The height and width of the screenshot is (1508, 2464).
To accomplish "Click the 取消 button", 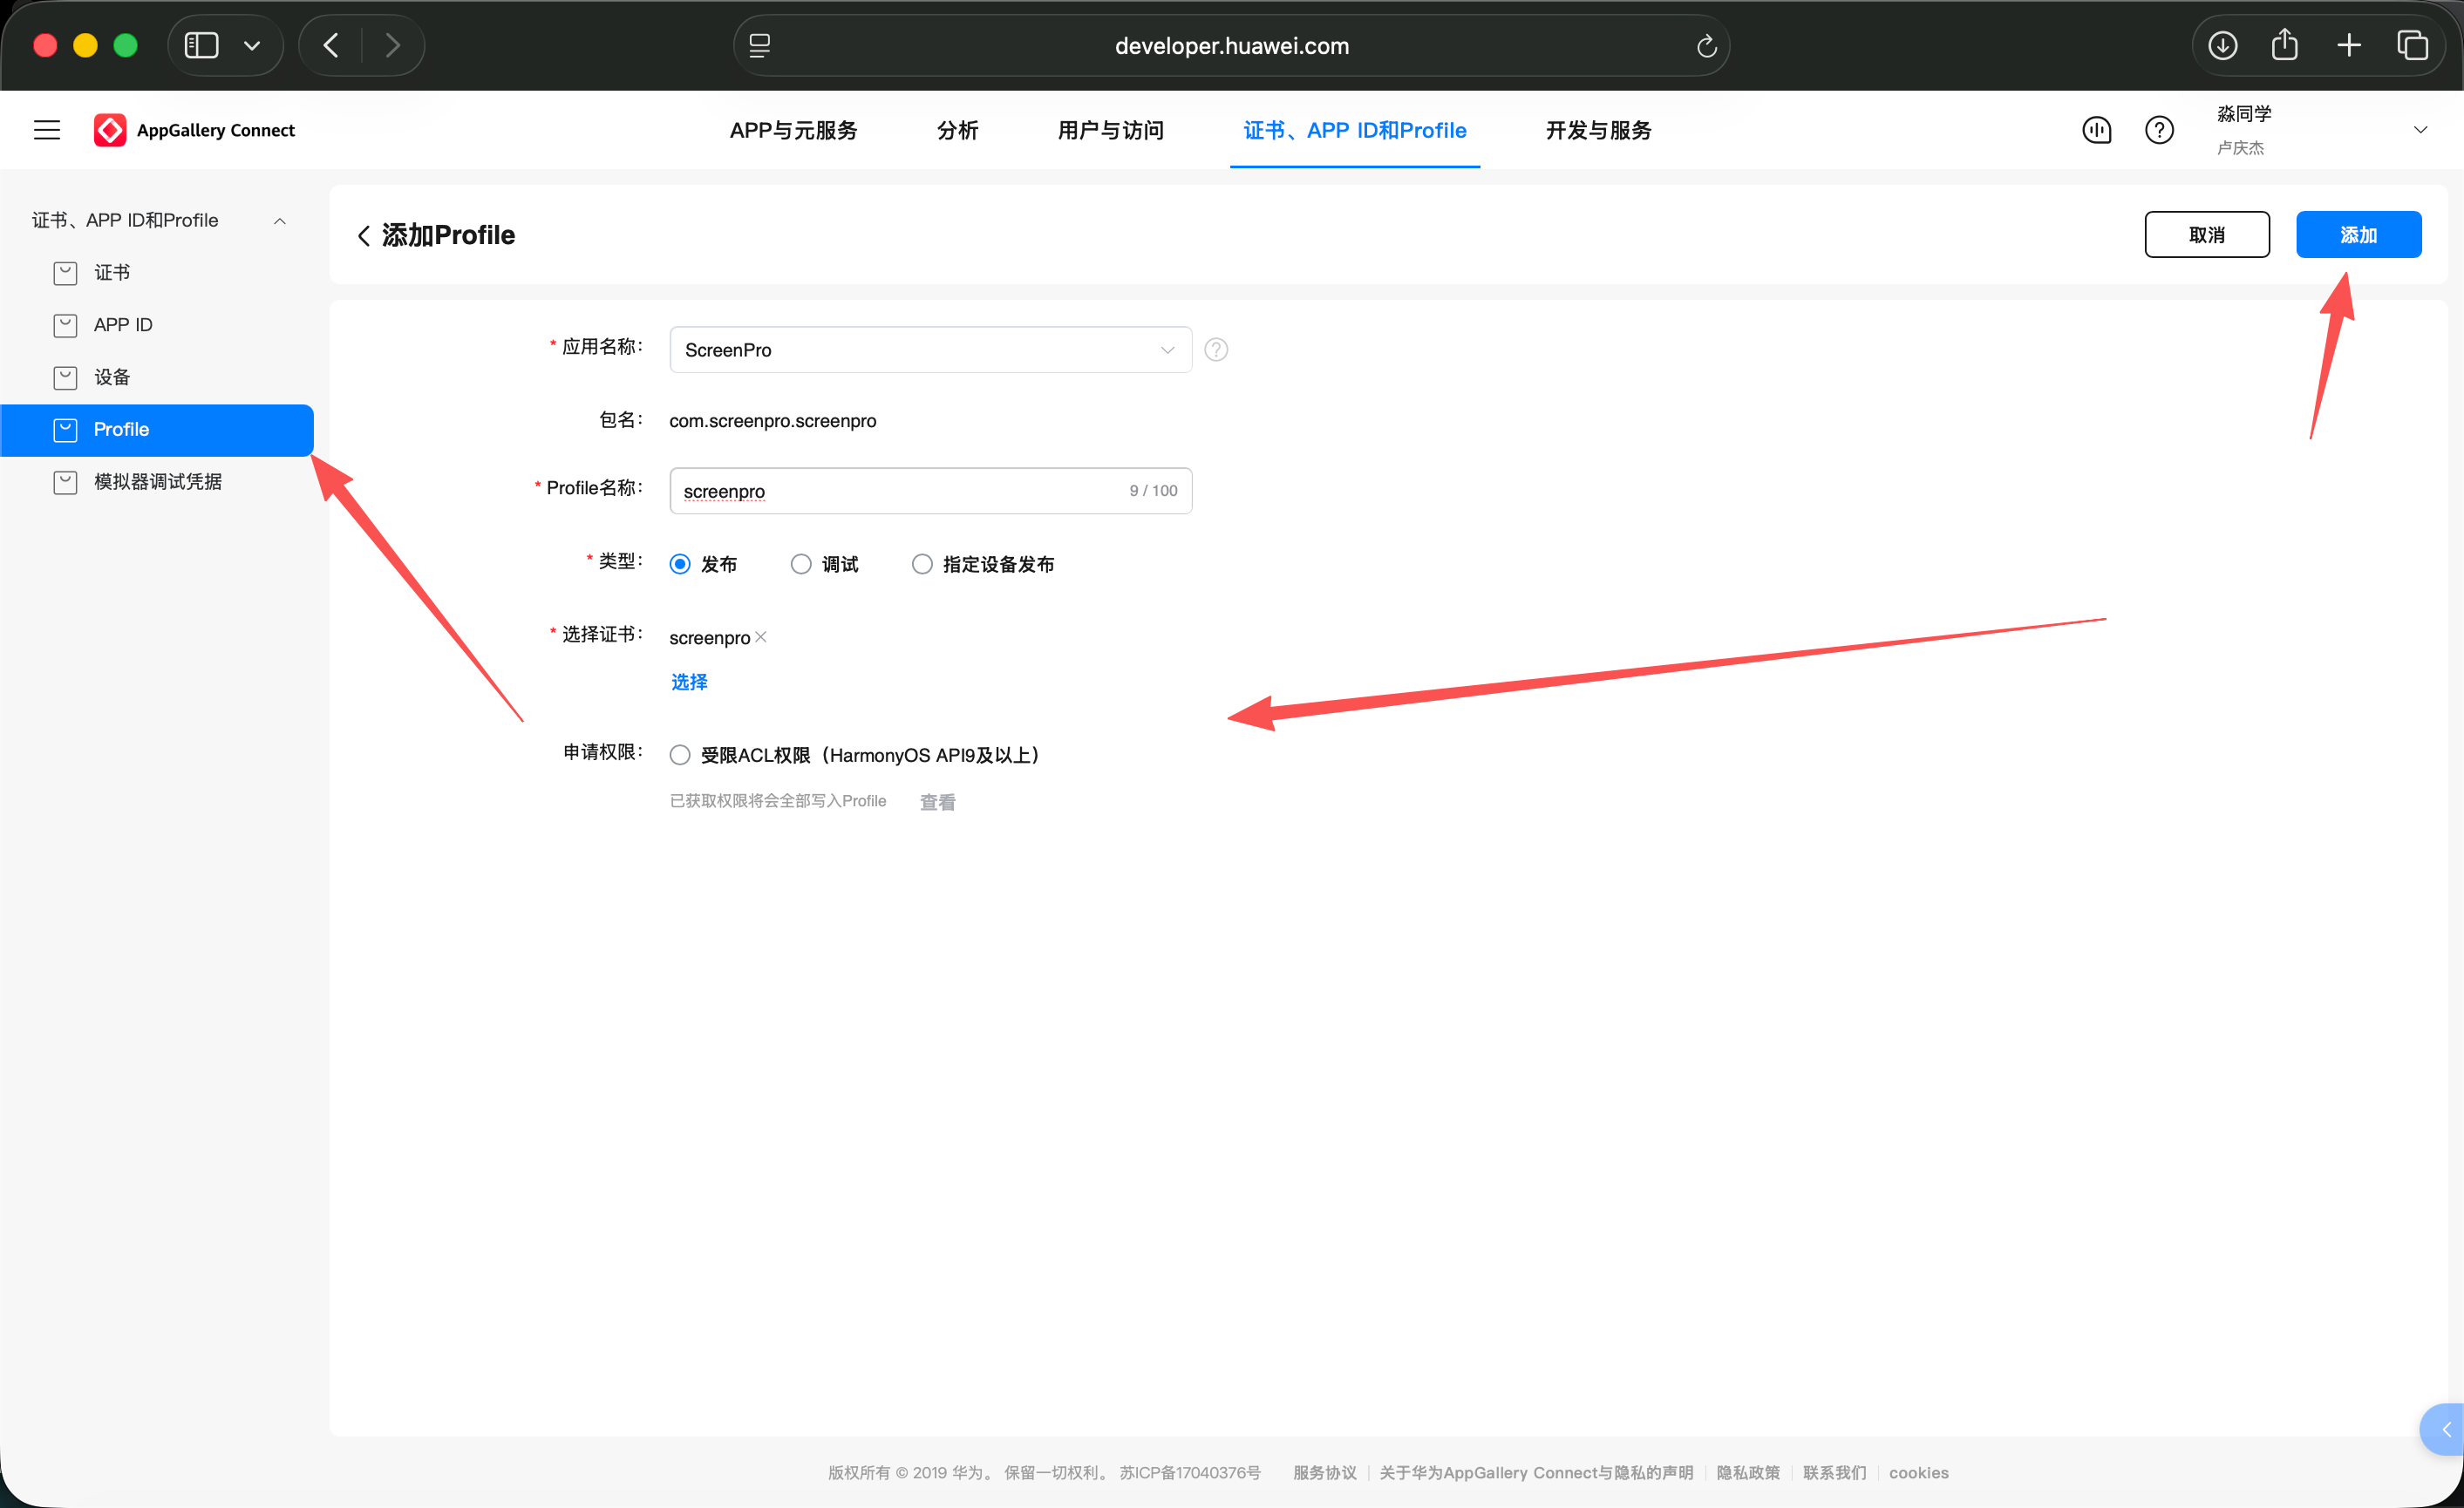I will 2207,235.
